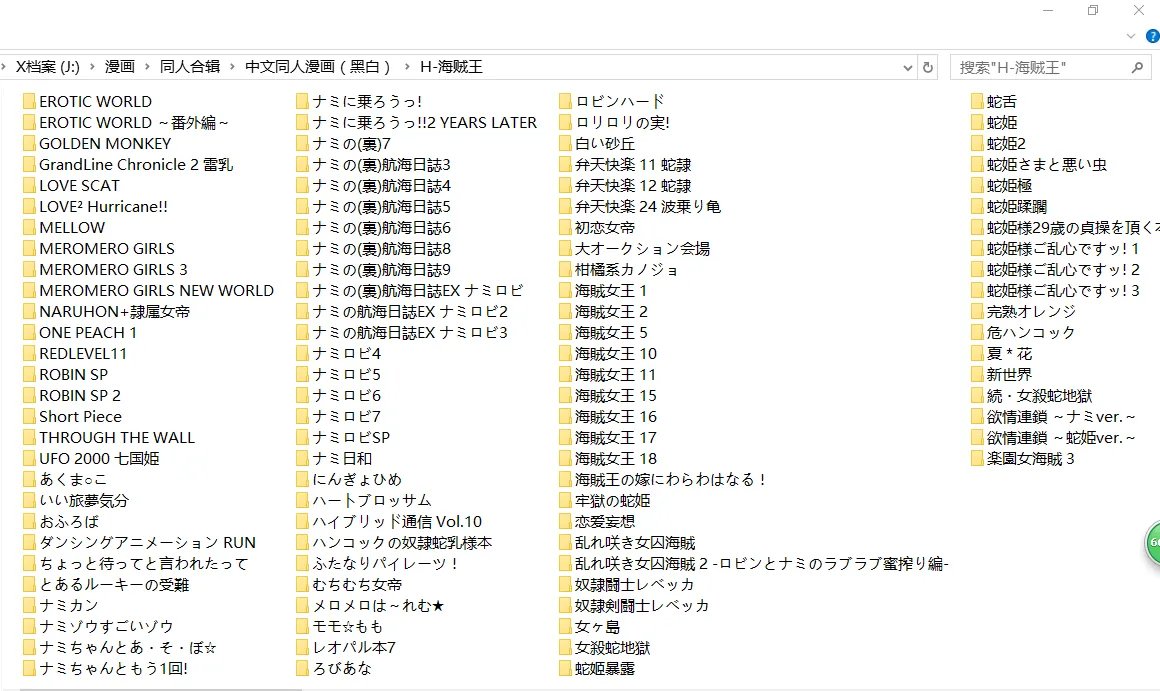Select the THROUGH THE WALL folder
The height and width of the screenshot is (691, 1160).
pos(116,438)
